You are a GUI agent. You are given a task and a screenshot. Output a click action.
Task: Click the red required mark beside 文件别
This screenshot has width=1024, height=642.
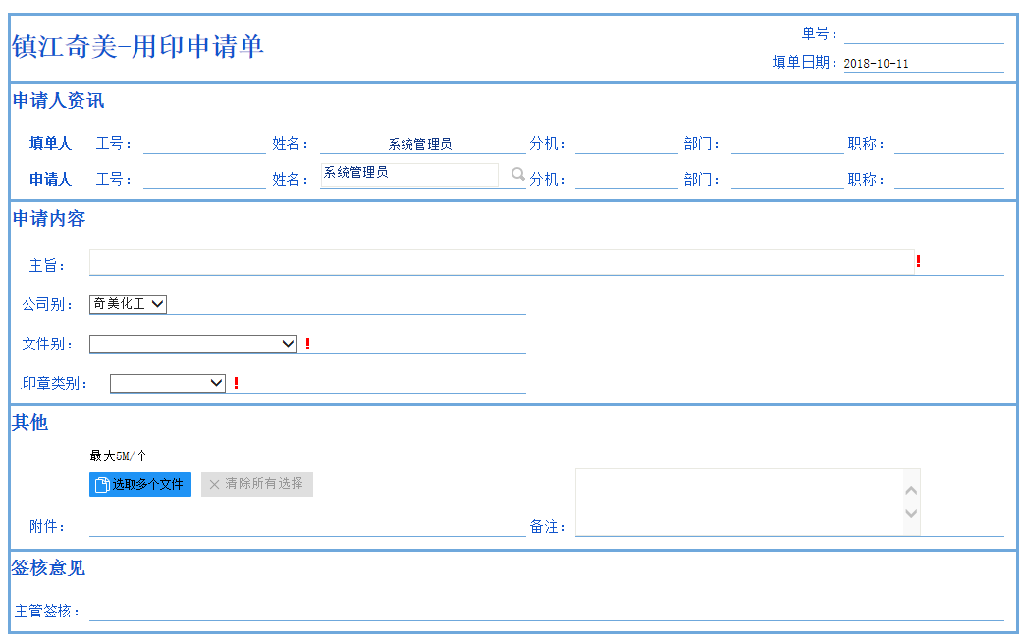pos(307,344)
